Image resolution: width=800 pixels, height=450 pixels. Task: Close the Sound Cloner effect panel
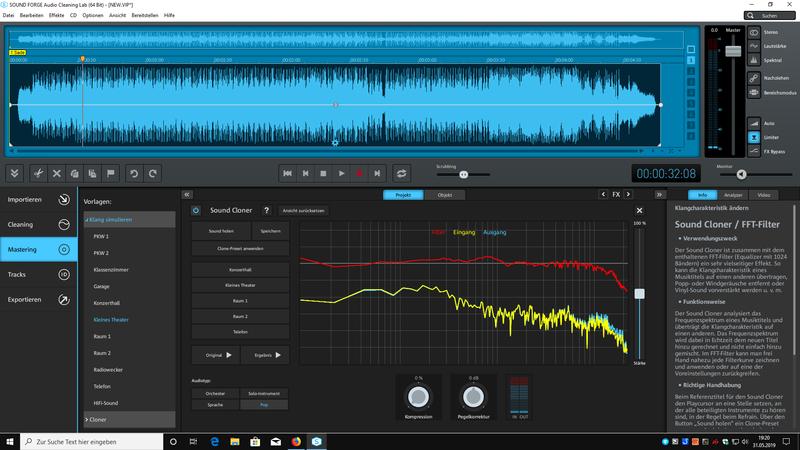(x=639, y=210)
